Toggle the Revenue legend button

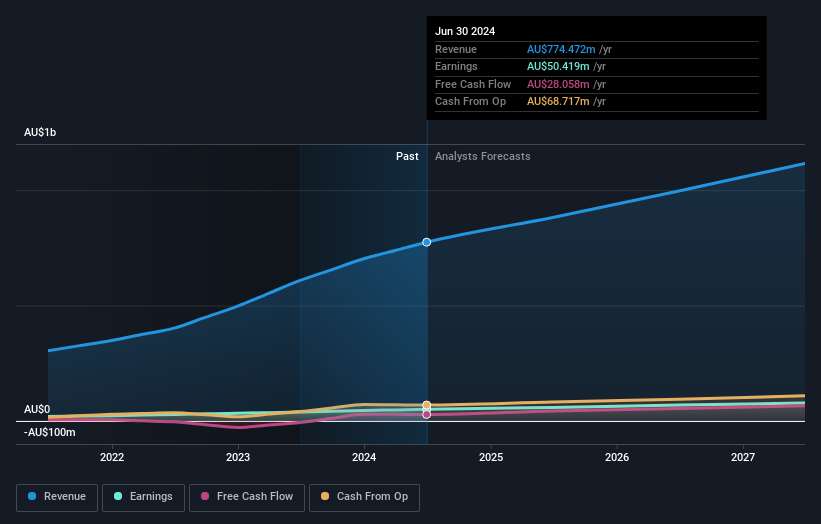[x=57, y=497]
